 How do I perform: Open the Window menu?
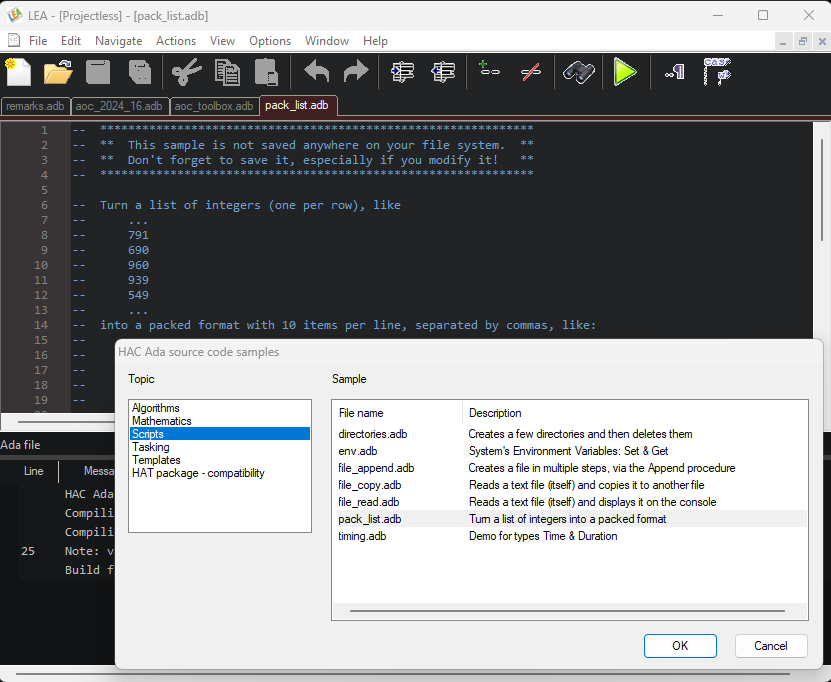[x=326, y=41]
